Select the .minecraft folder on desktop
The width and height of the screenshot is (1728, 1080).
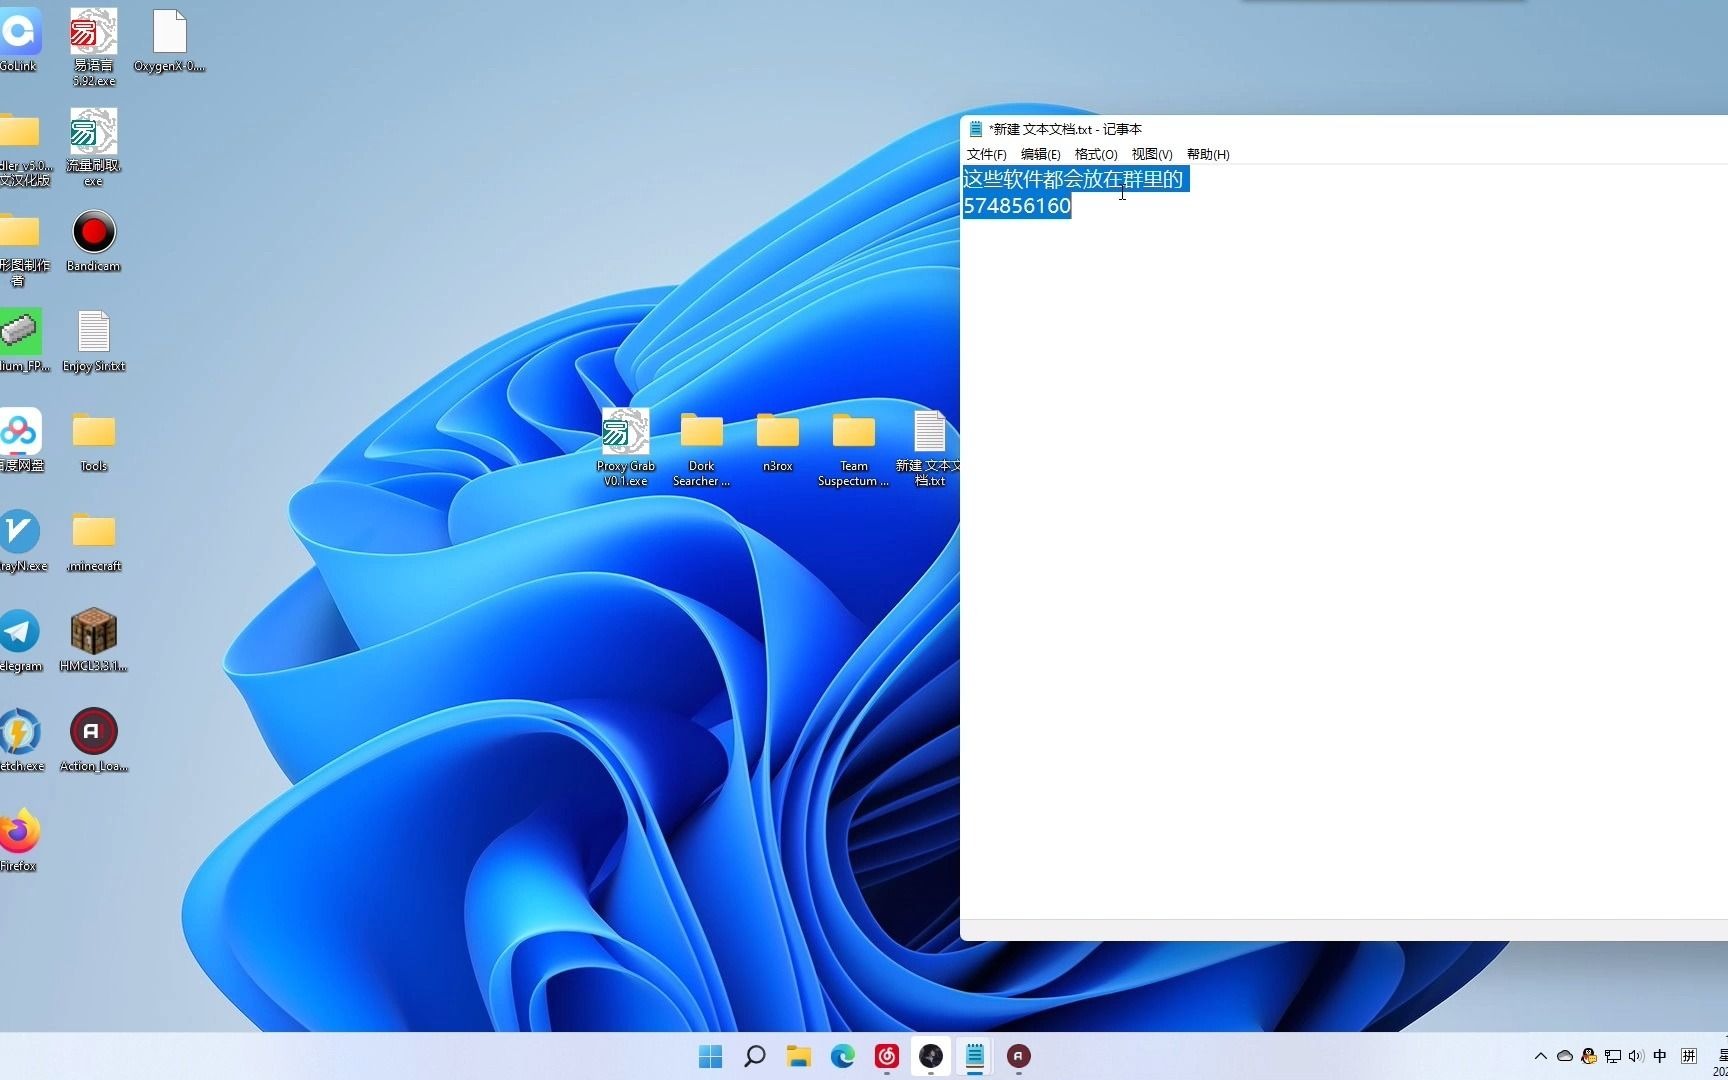click(93, 541)
